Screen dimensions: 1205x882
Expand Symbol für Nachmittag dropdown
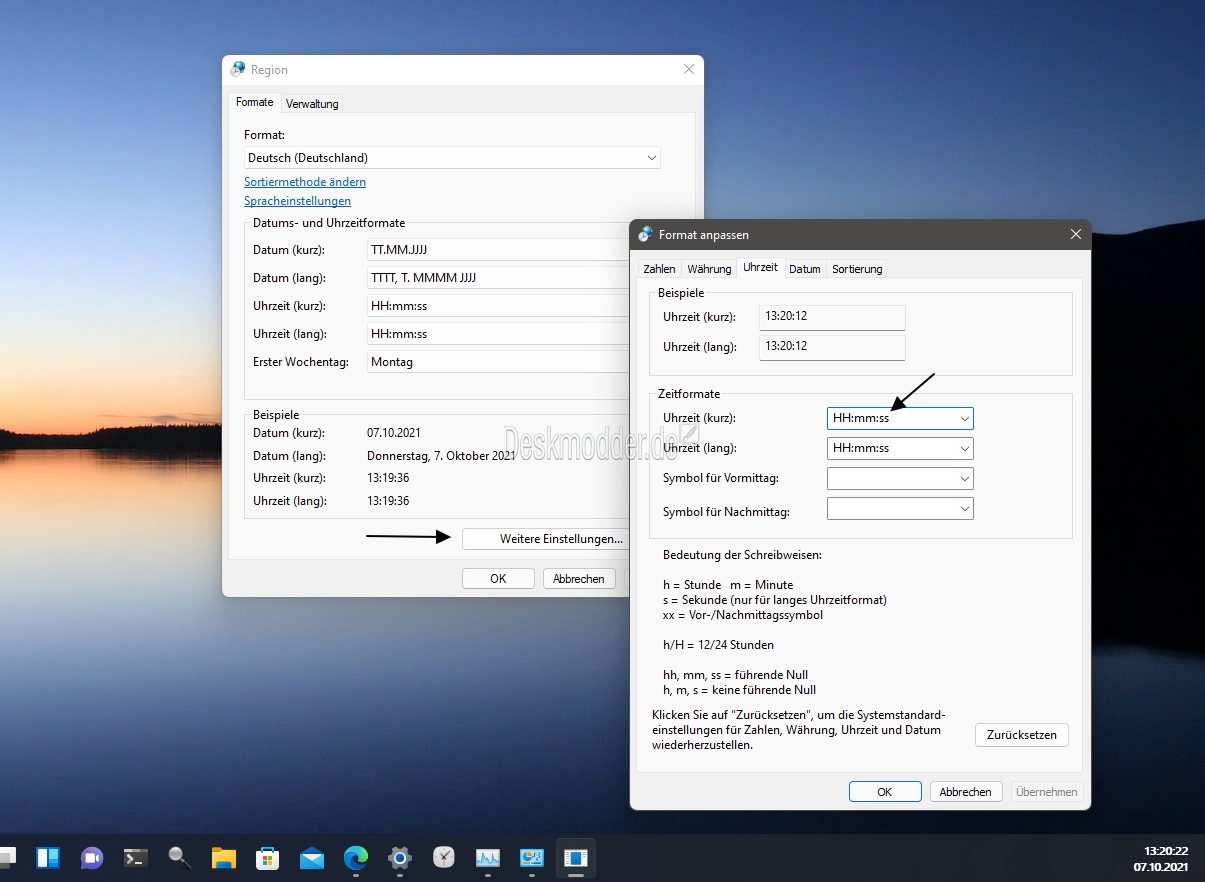tap(900, 509)
